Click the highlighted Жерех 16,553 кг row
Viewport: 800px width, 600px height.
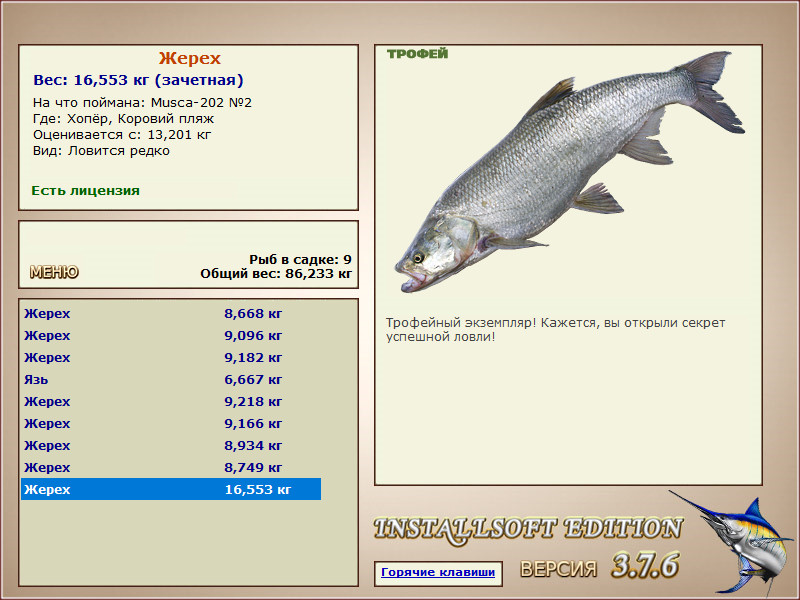coord(171,489)
